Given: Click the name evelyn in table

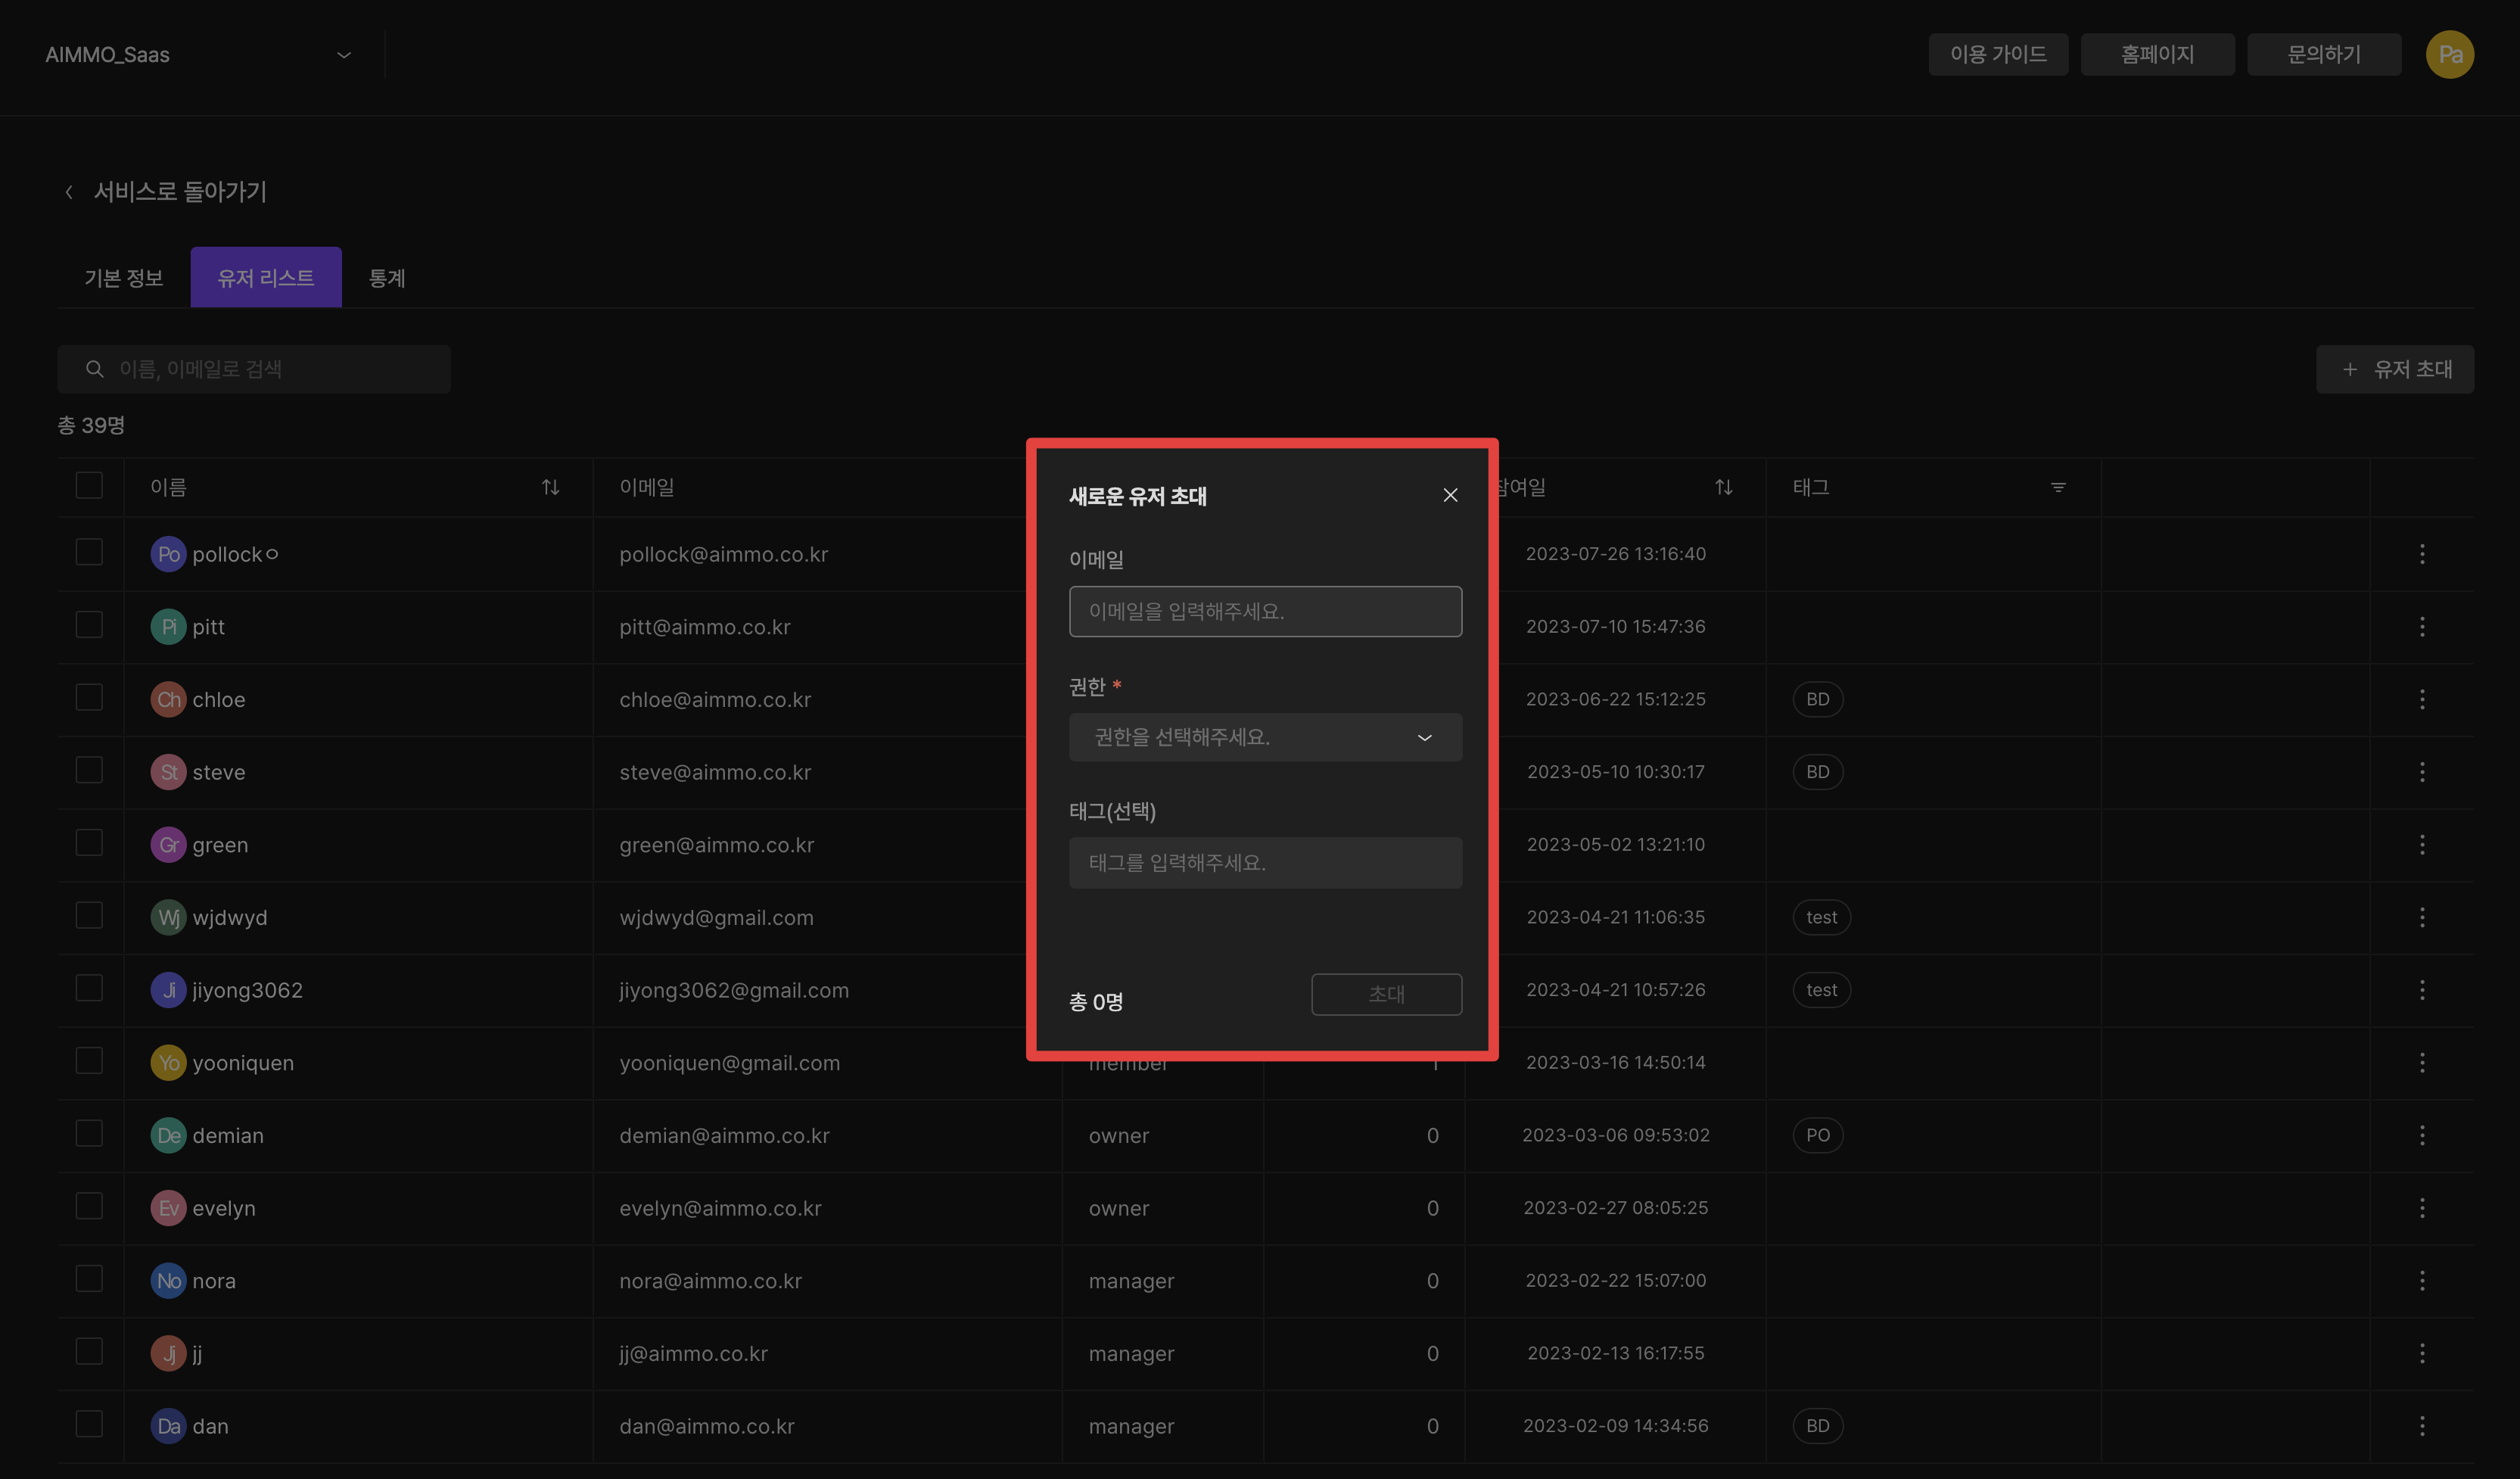Looking at the screenshot, I should (224, 1208).
